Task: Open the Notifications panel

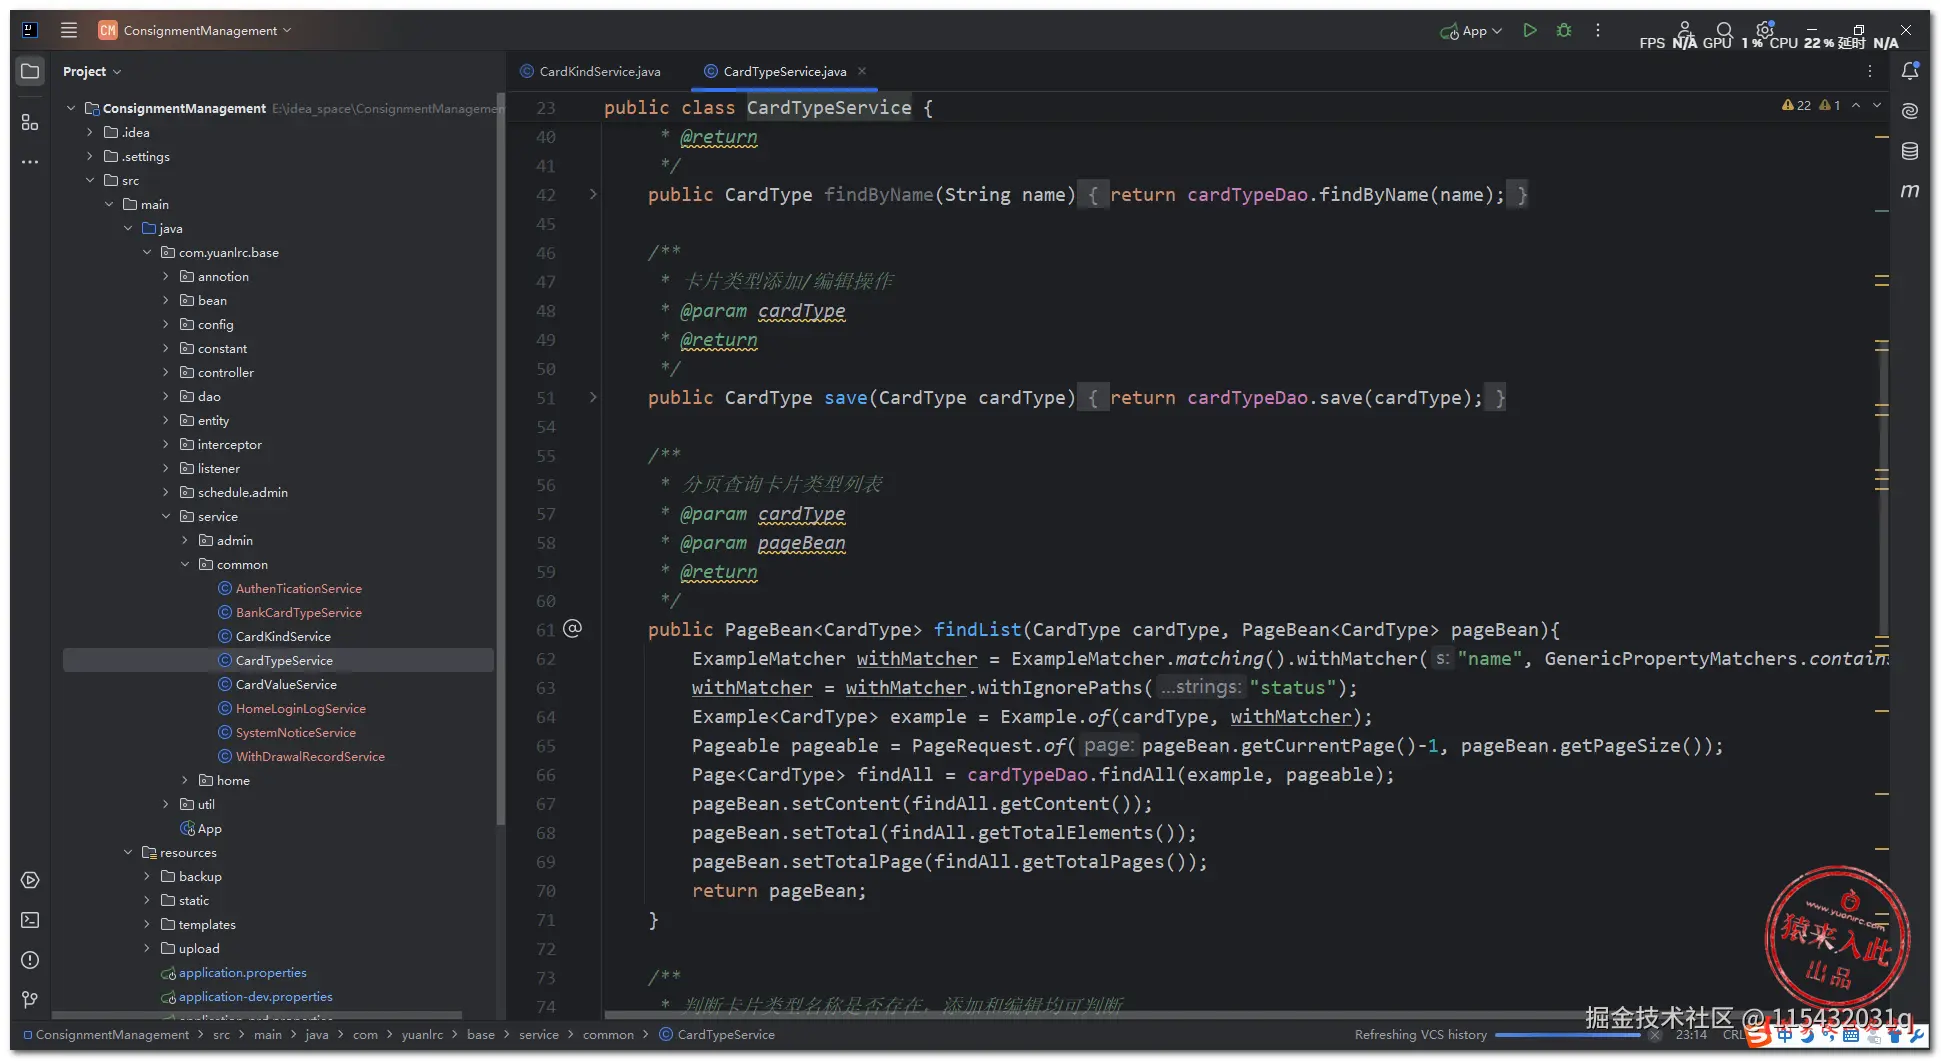Action: click(1910, 71)
